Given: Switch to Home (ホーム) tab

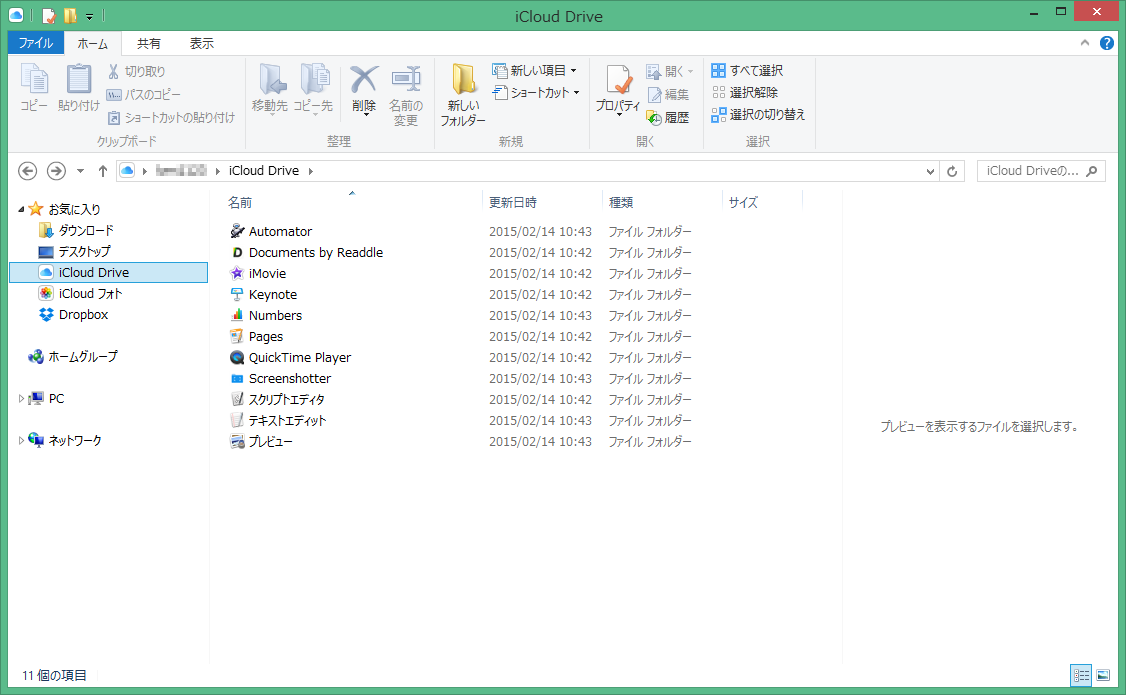Looking at the screenshot, I should coord(93,44).
